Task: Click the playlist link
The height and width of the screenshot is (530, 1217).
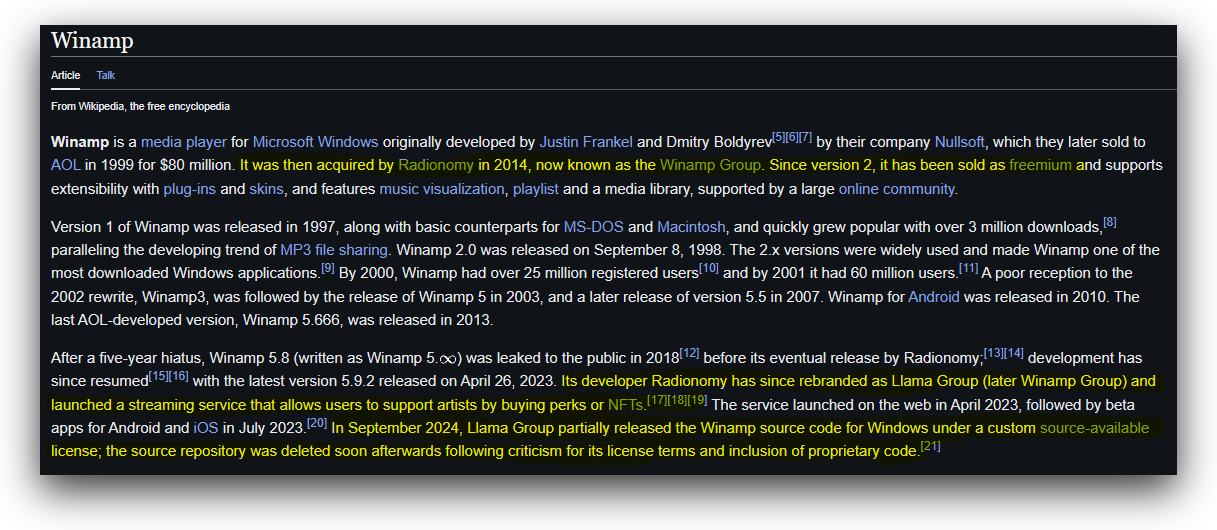Action: click(537, 188)
